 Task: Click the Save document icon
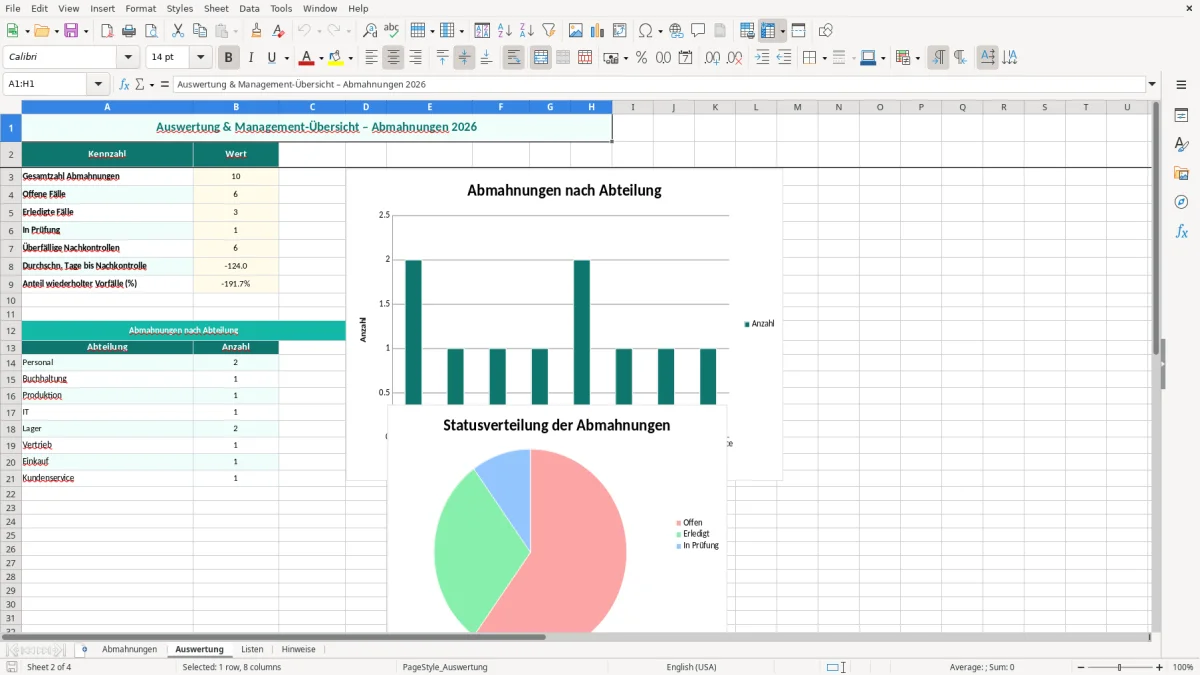tap(71, 31)
